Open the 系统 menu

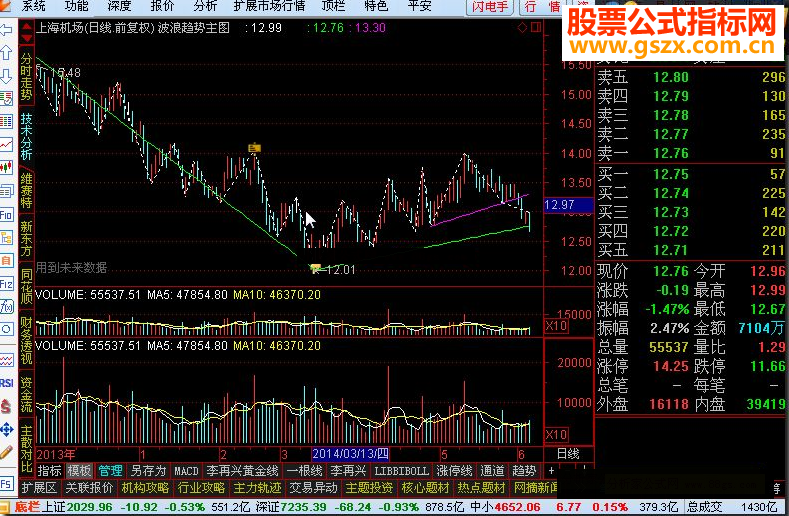click(x=33, y=7)
